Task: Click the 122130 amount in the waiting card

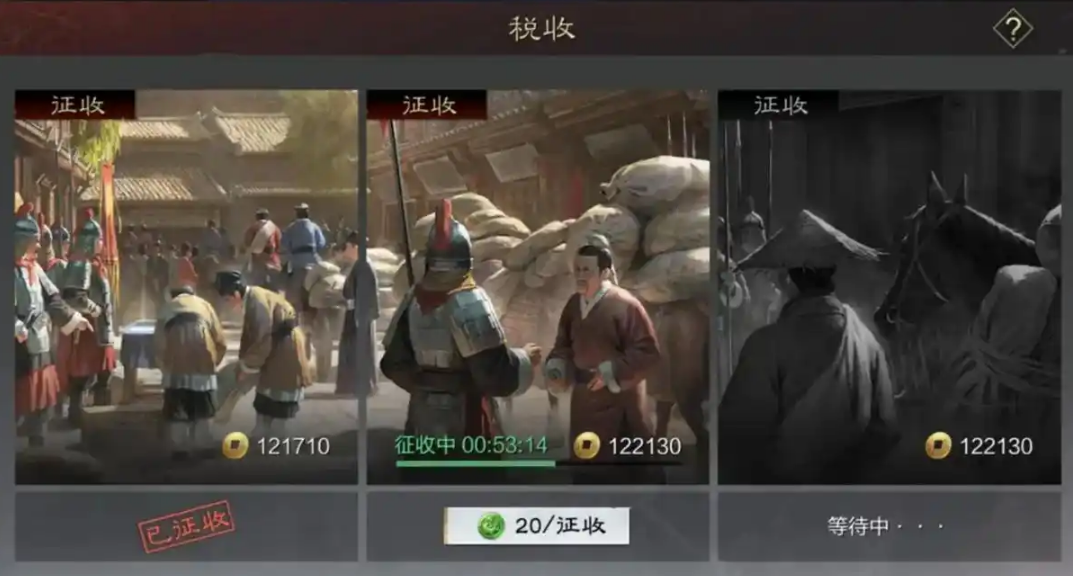Action: click(996, 447)
